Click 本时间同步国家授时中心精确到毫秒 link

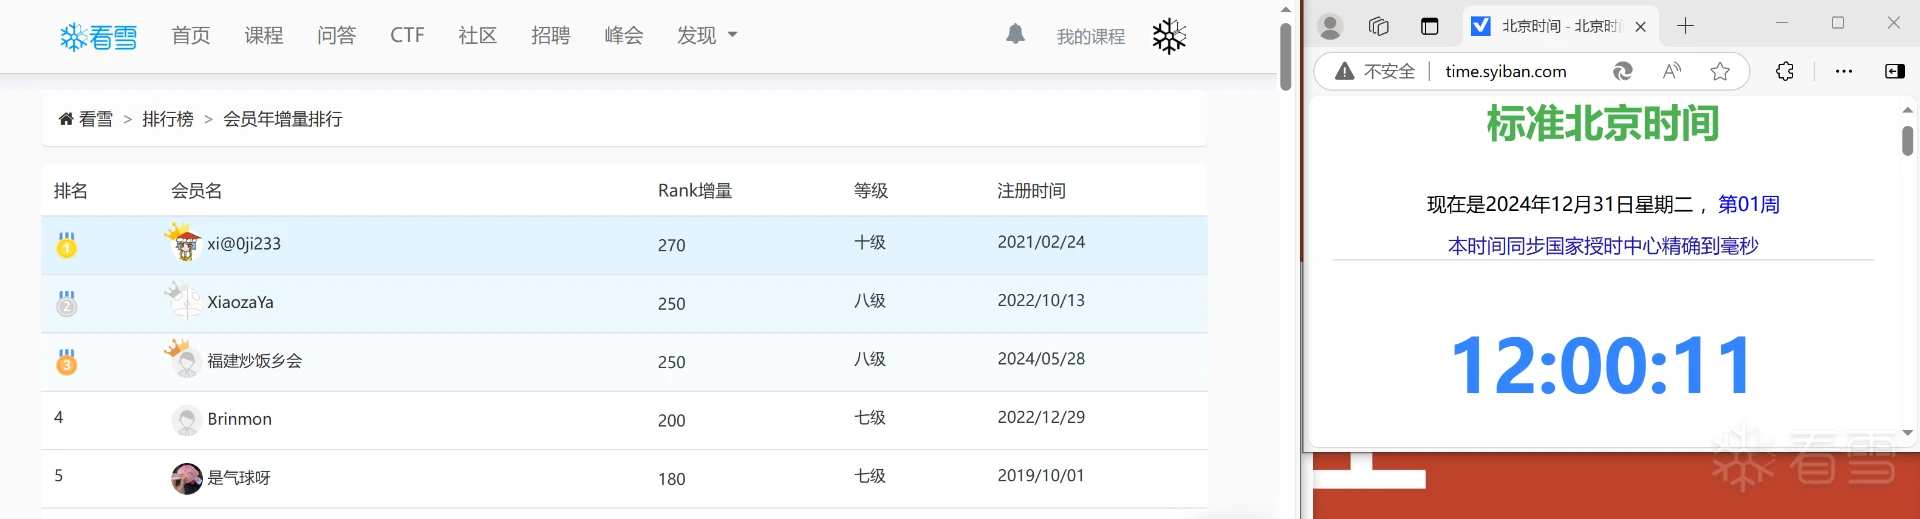(x=1603, y=245)
